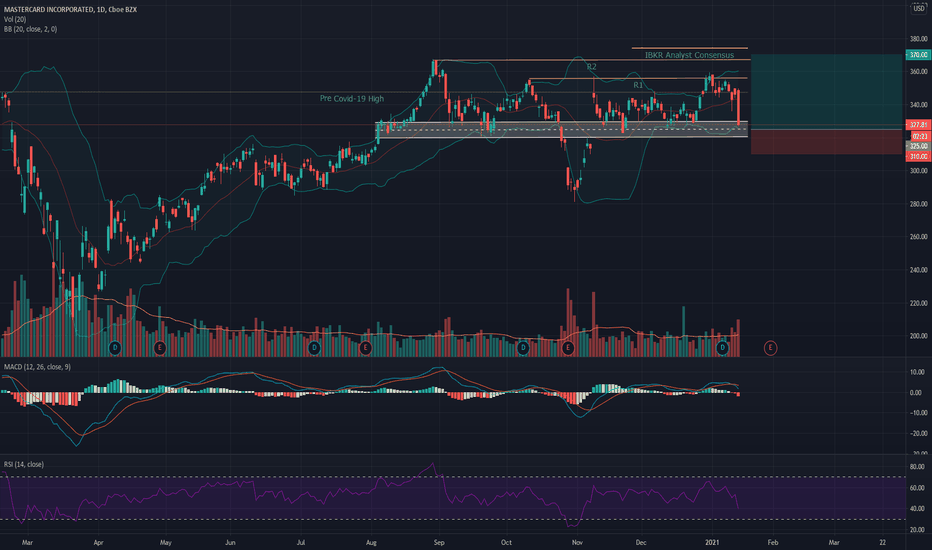The image size is (932, 550).
Task: Click the dividend D marker in October
Action: 523,348
